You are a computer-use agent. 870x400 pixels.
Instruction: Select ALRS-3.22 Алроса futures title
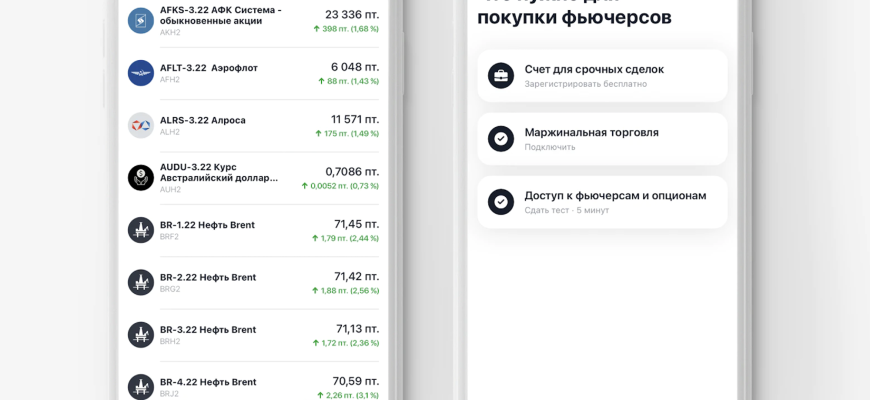(203, 120)
